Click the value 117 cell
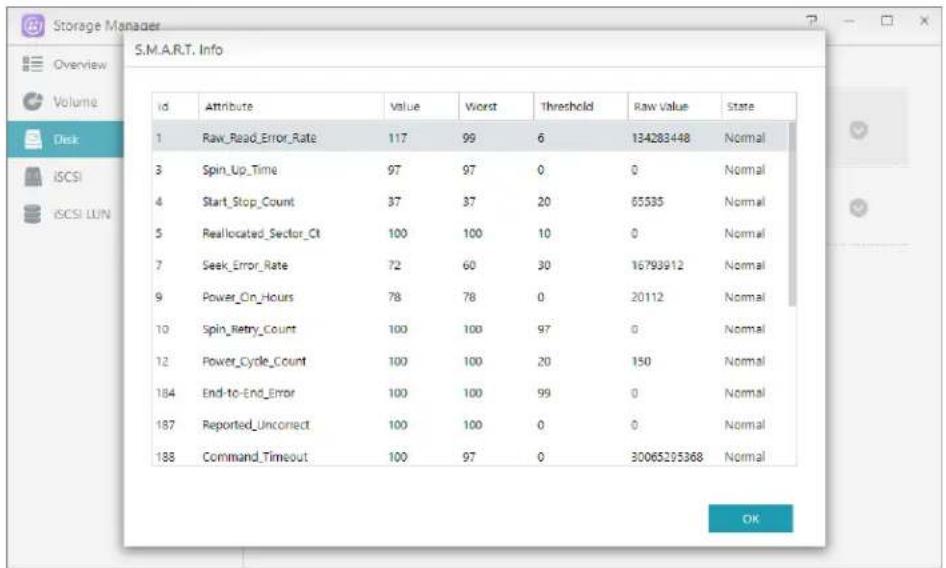 click(397, 138)
